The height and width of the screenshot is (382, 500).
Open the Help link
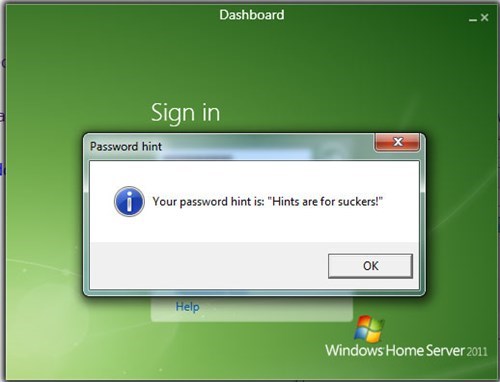(x=188, y=307)
